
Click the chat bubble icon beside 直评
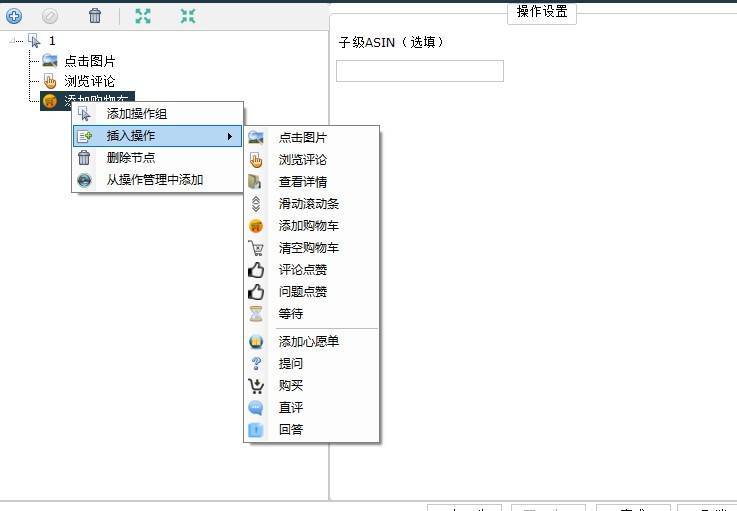click(x=256, y=408)
